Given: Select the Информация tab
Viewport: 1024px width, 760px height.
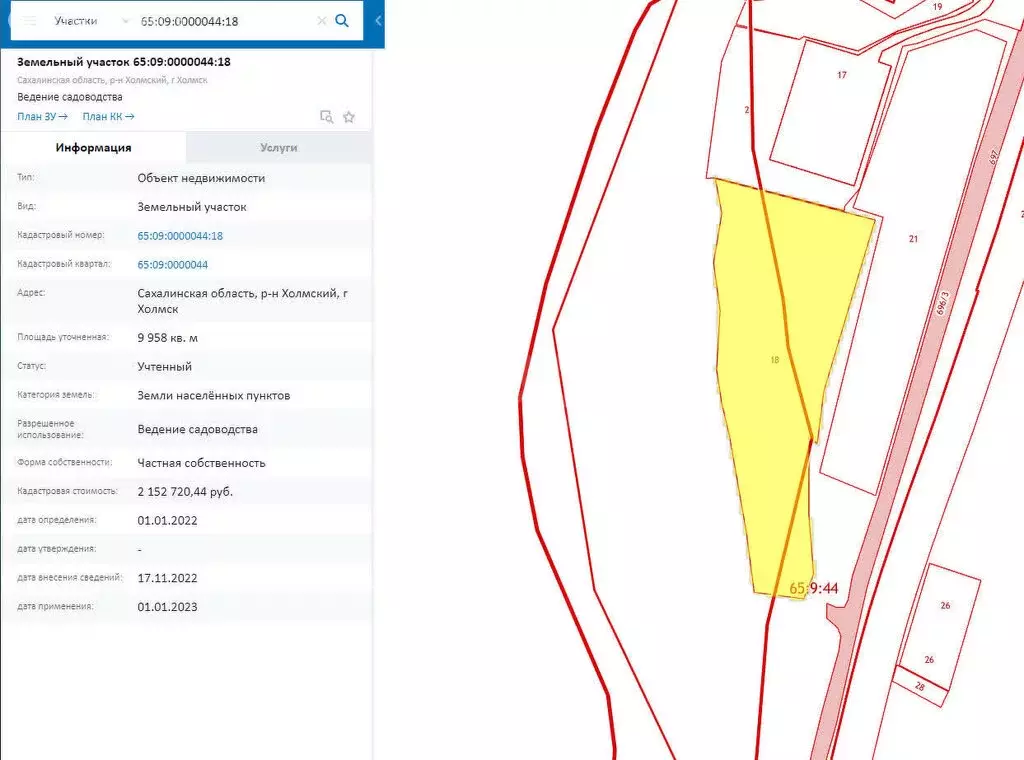Looking at the screenshot, I should click(x=94, y=147).
